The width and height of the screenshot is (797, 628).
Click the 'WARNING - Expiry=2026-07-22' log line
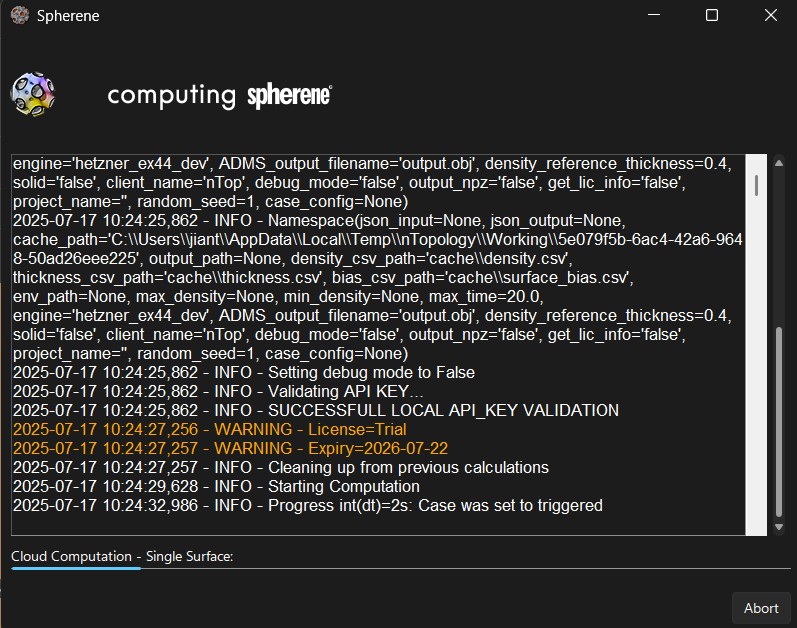click(x=230, y=448)
